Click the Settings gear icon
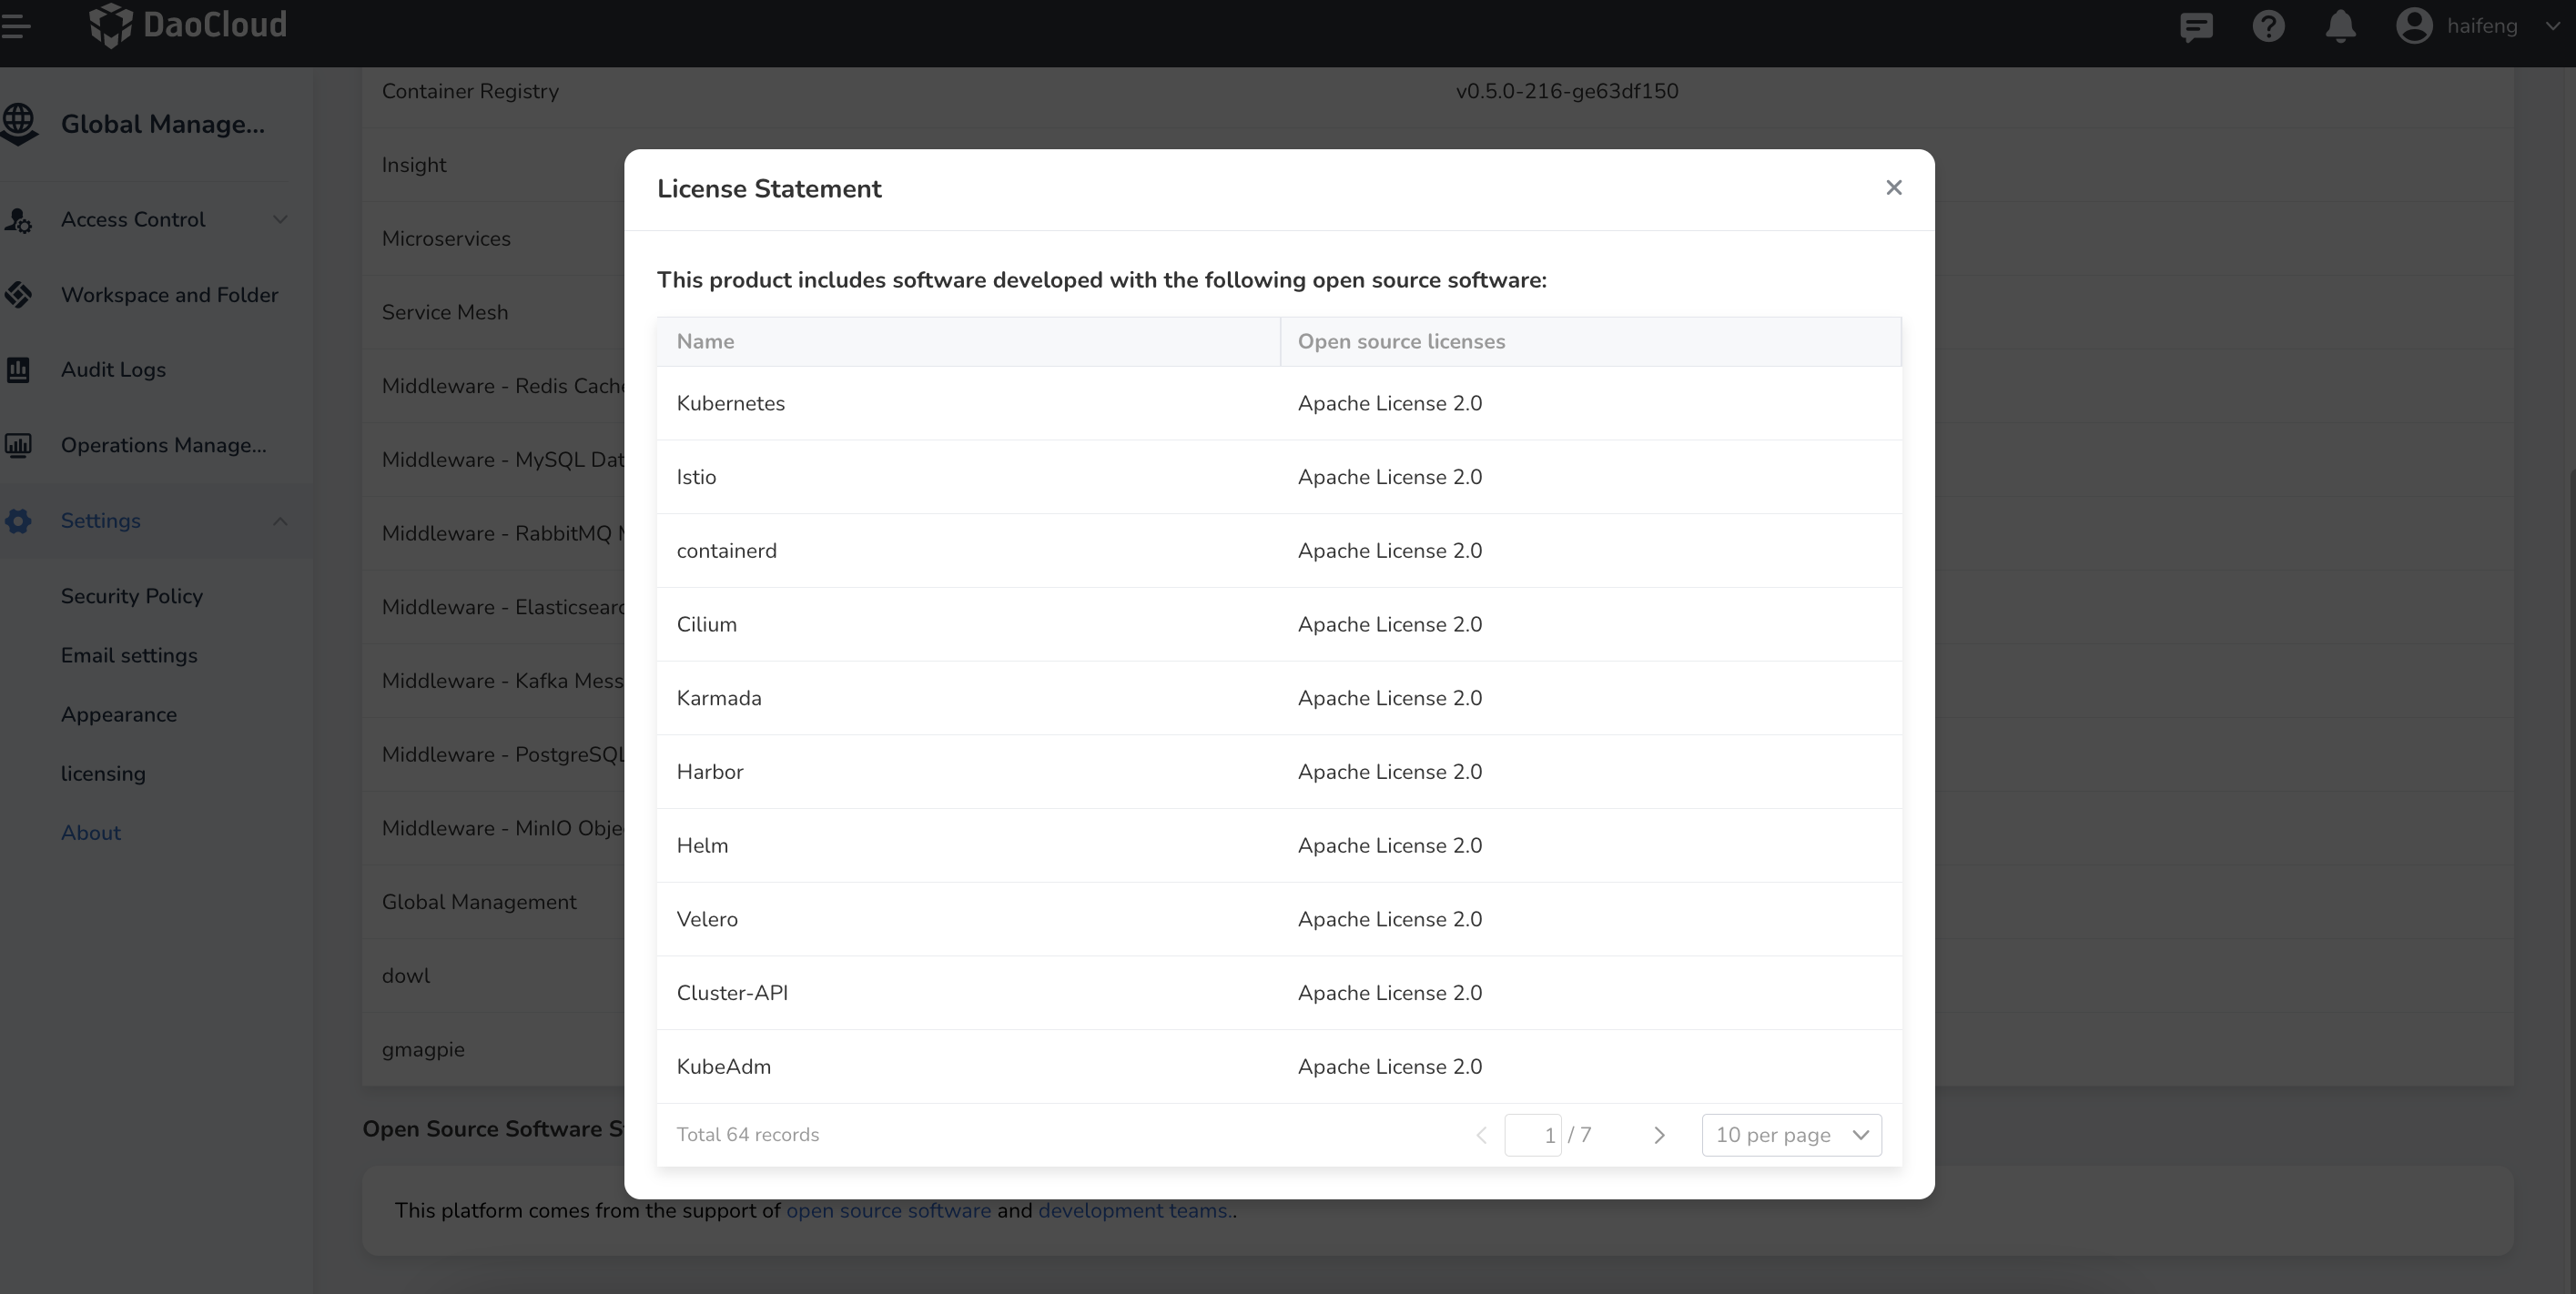This screenshot has height=1294, width=2576. (18, 521)
